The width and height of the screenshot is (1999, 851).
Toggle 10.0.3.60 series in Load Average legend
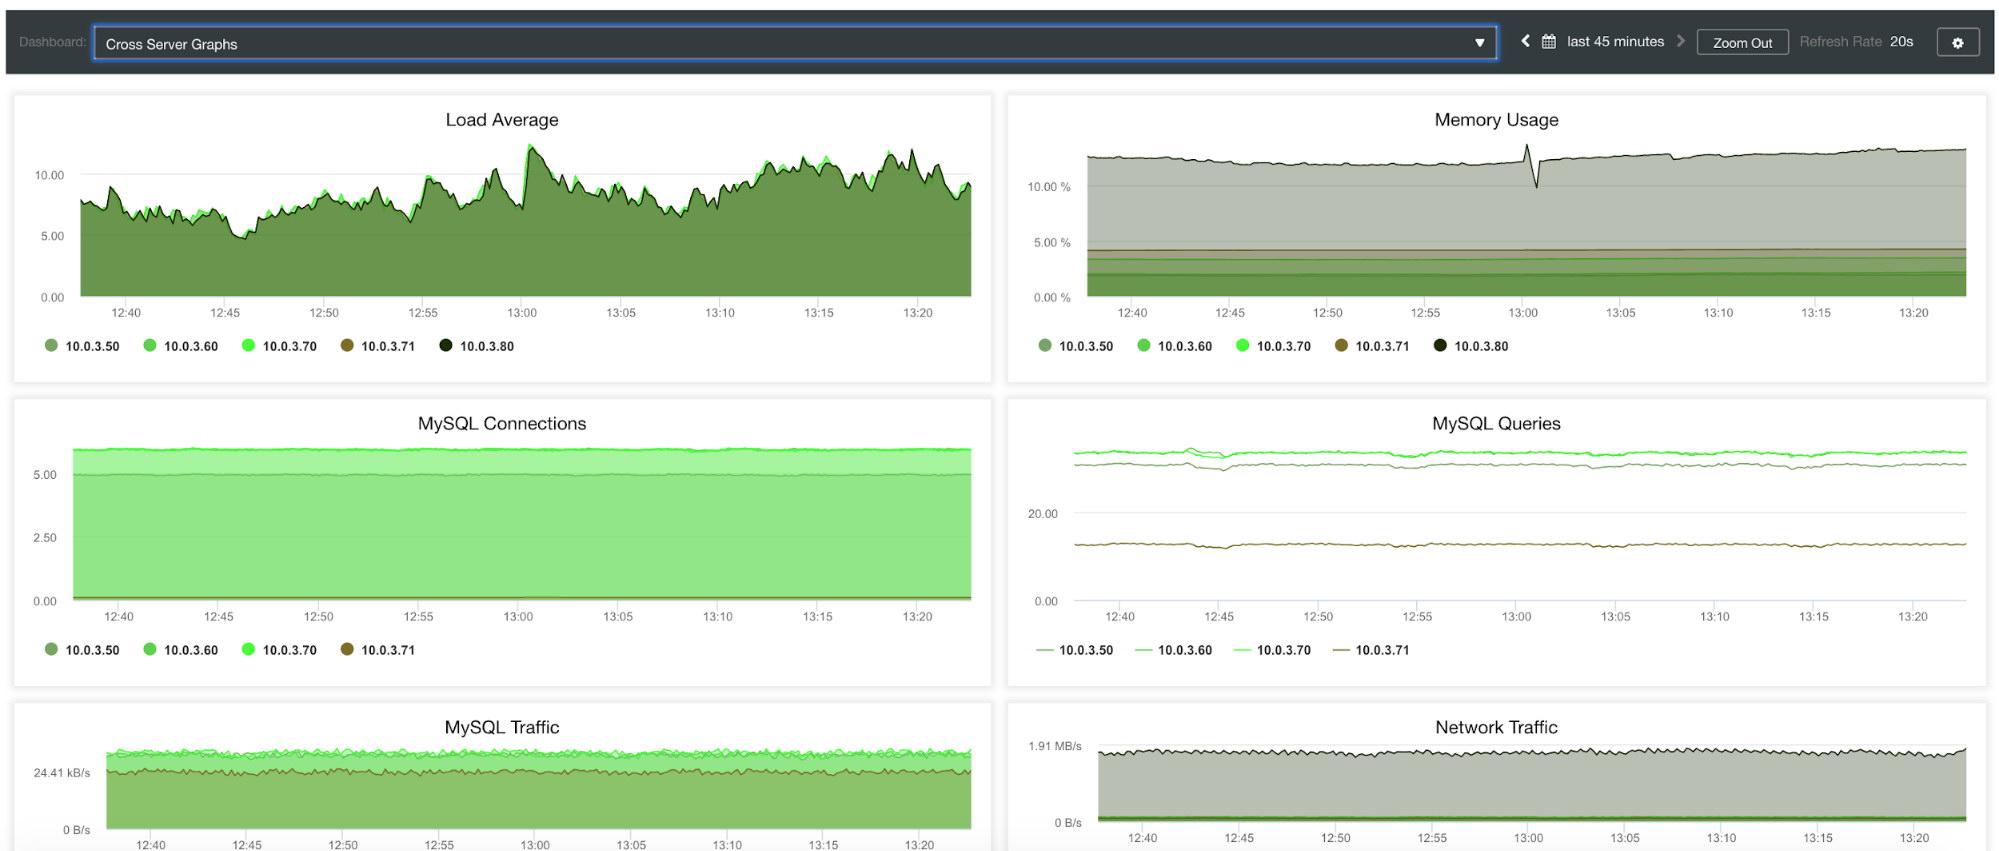tap(181, 346)
